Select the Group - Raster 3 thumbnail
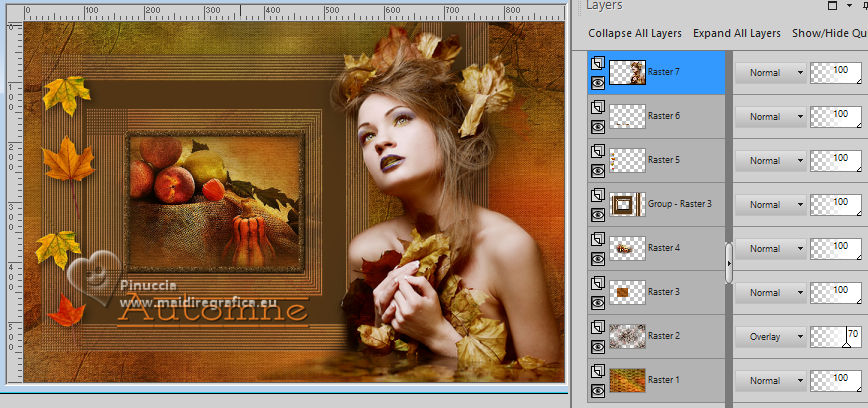The height and width of the screenshot is (408, 868). (x=627, y=204)
